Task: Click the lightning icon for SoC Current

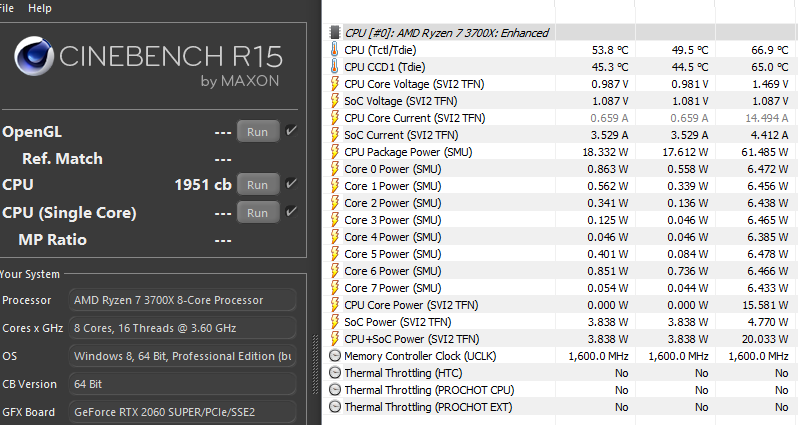Action: (x=334, y=135)
